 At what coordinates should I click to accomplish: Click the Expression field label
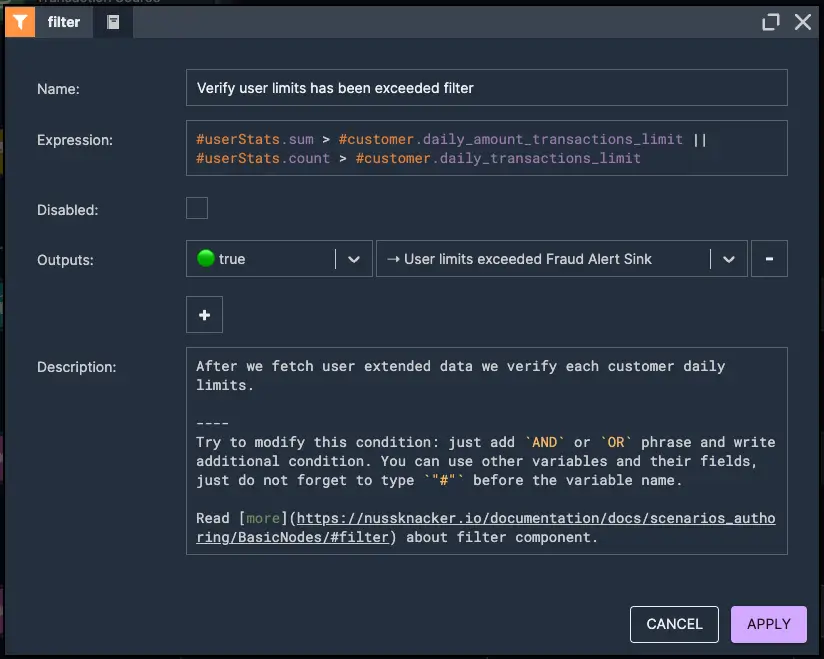[x=75, y=140]
